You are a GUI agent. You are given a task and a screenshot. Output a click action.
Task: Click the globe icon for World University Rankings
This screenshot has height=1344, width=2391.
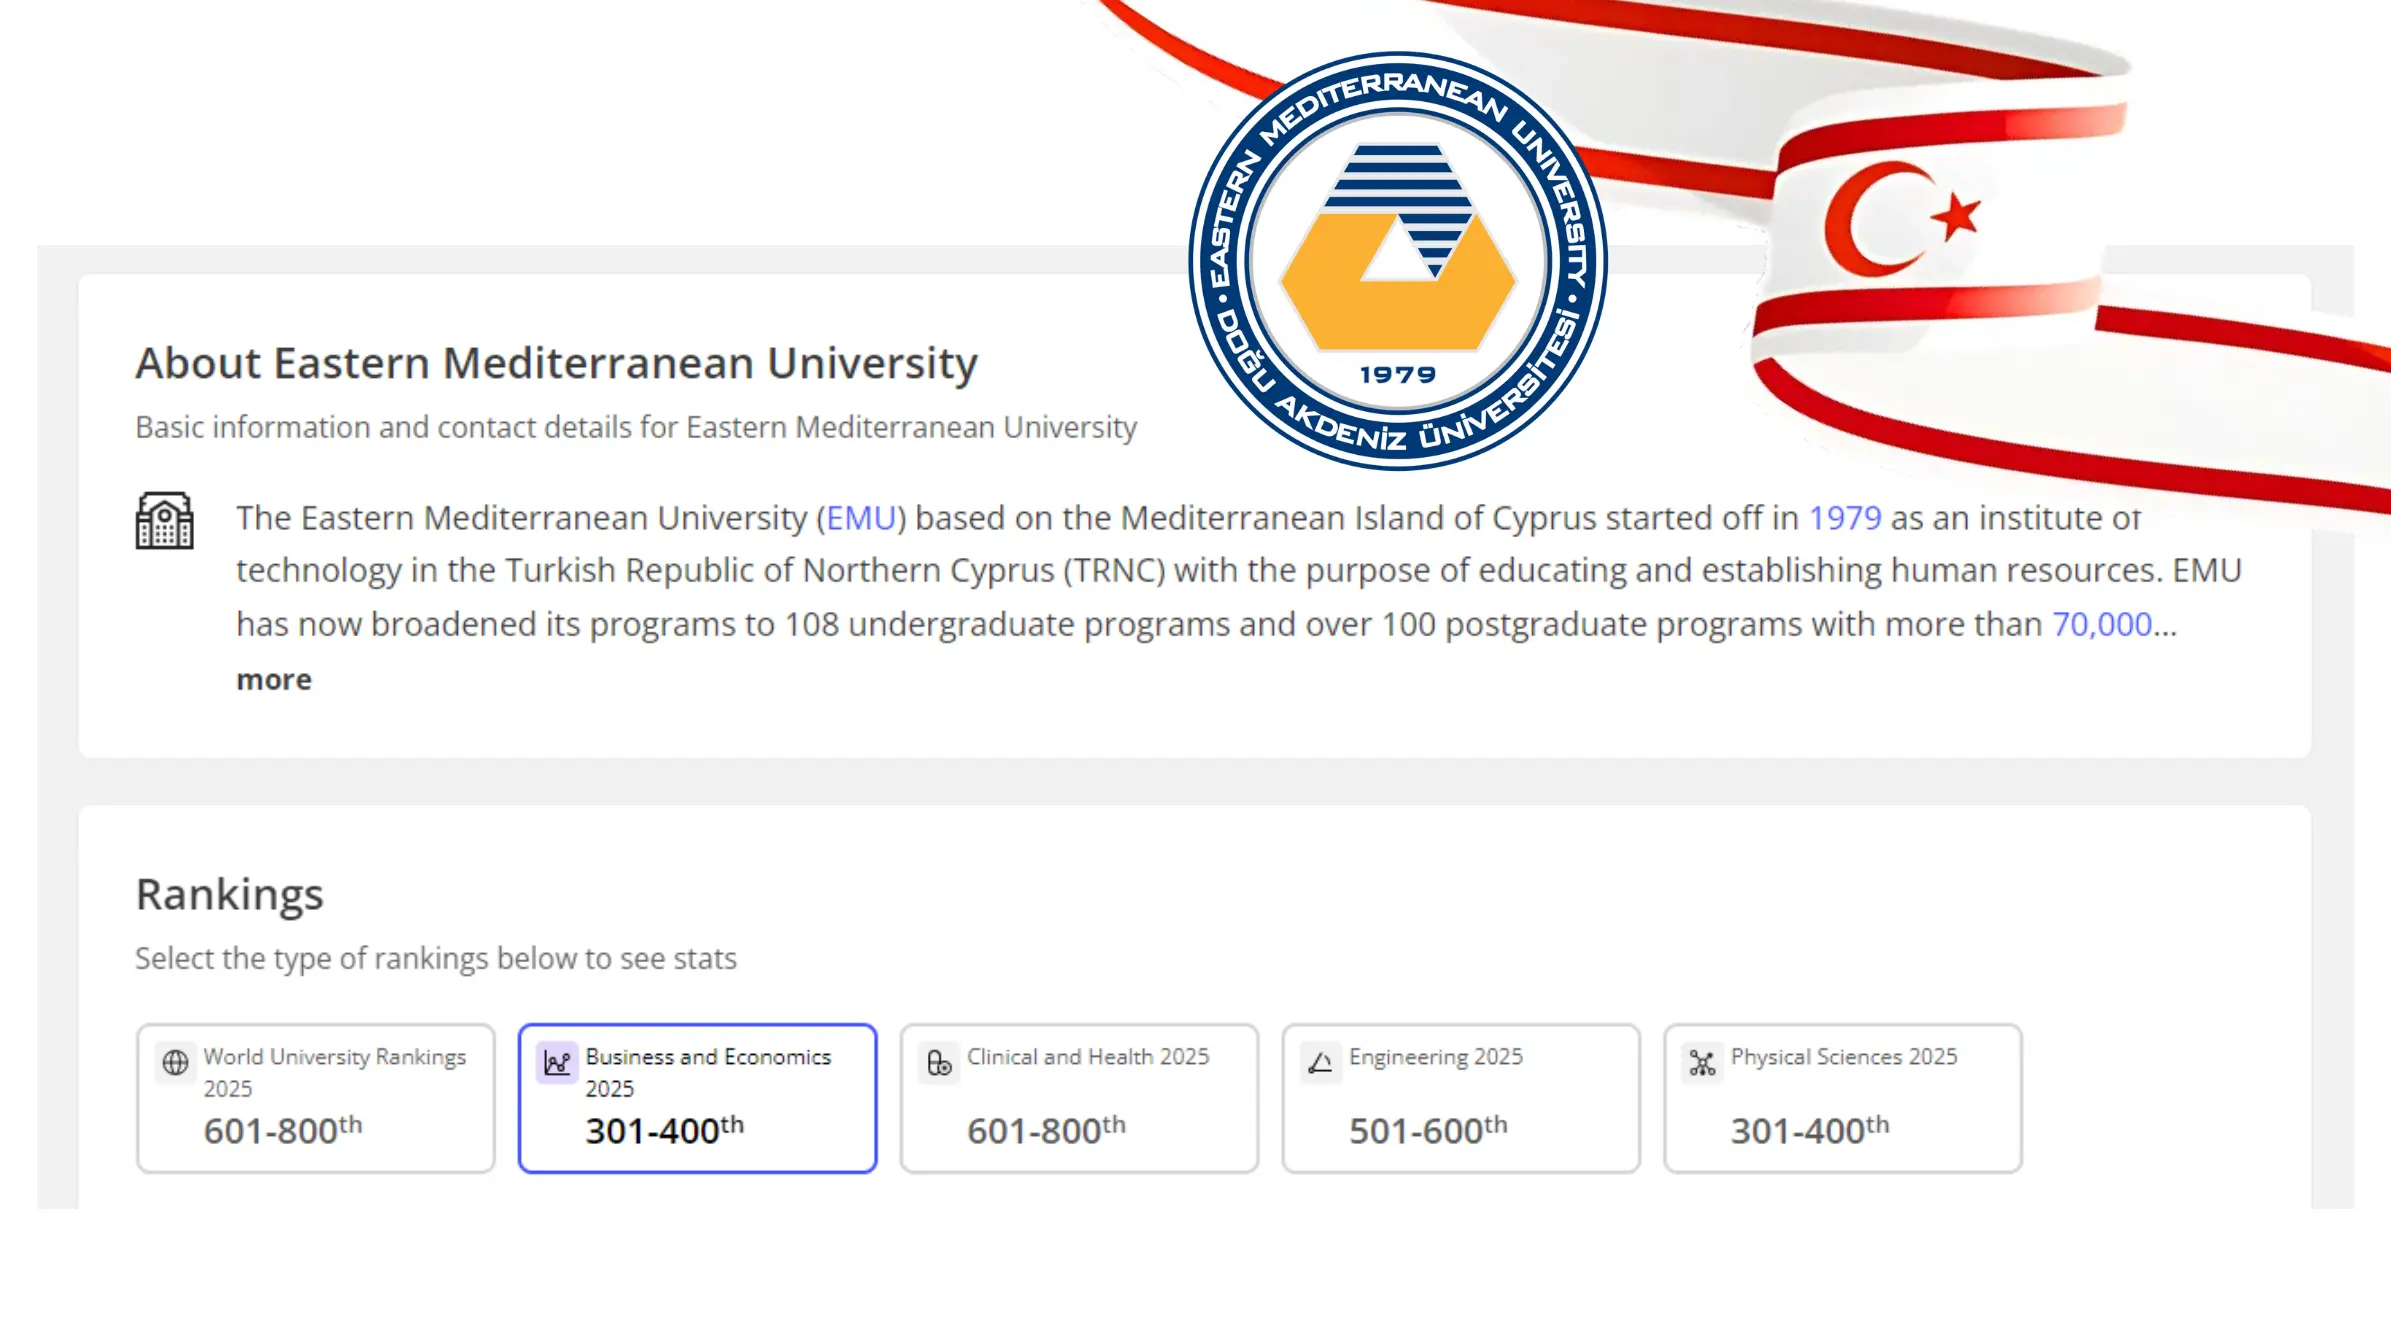175,1062
